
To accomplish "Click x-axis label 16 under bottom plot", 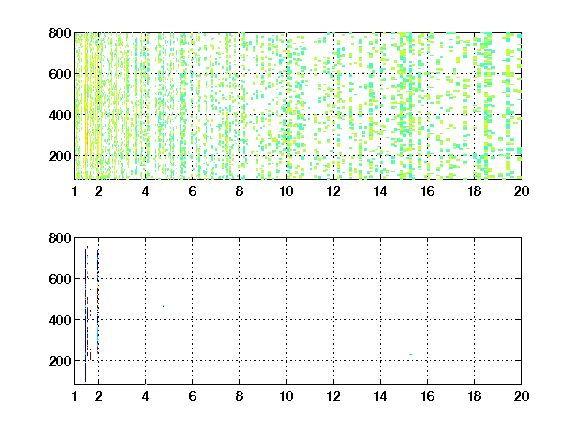I will [427, 396].
